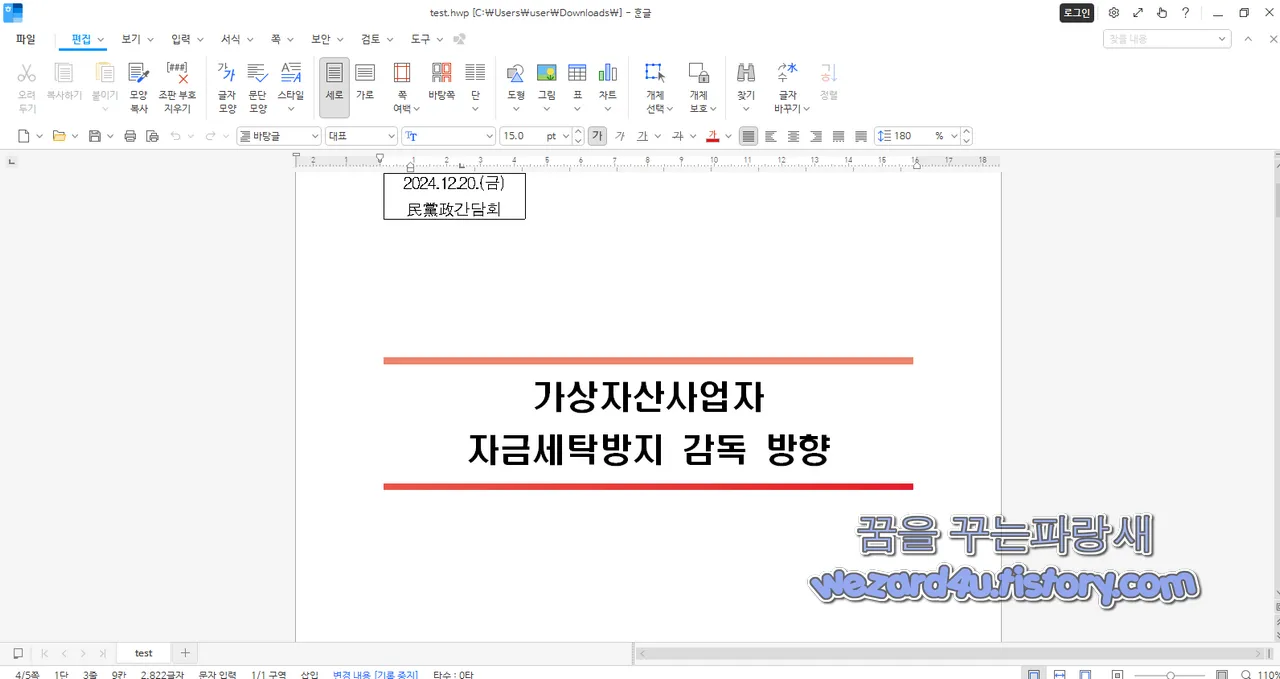Open the 문단 모양 paragraph formatting dialog
Screen dimensions: 1280x679
[257, 85]
